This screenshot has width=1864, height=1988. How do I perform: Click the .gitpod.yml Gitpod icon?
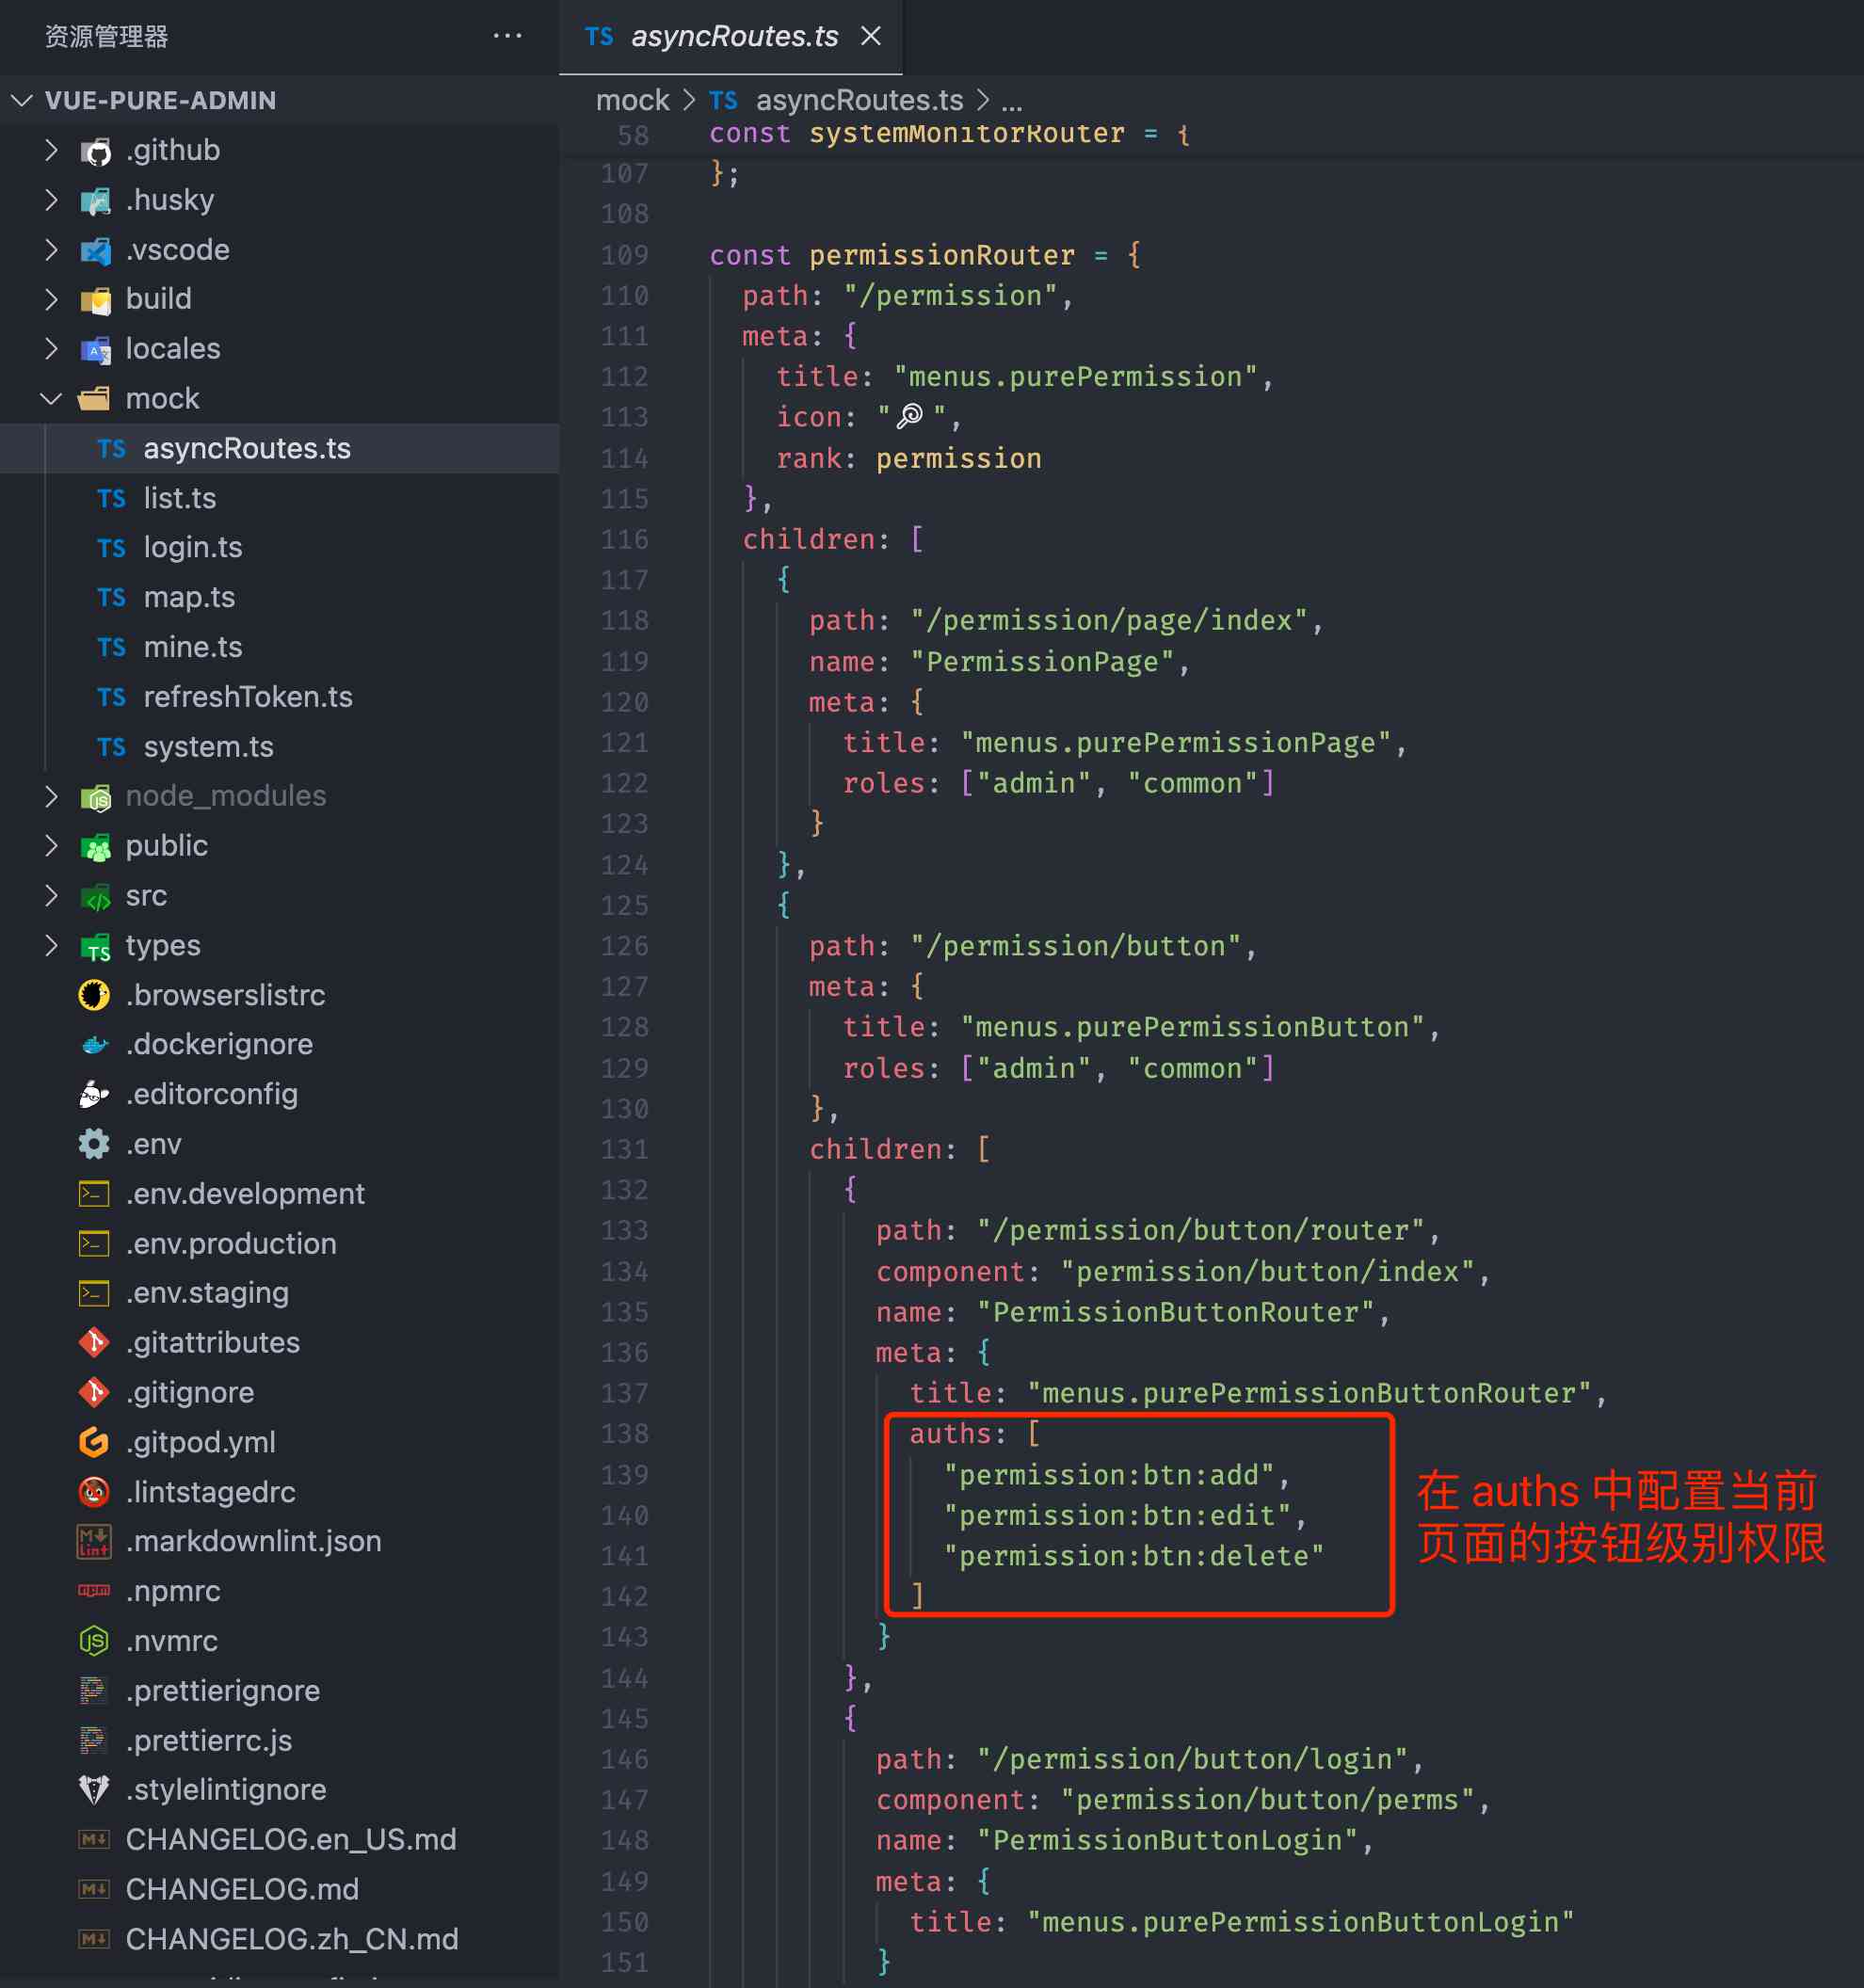tap(94, 1442)
